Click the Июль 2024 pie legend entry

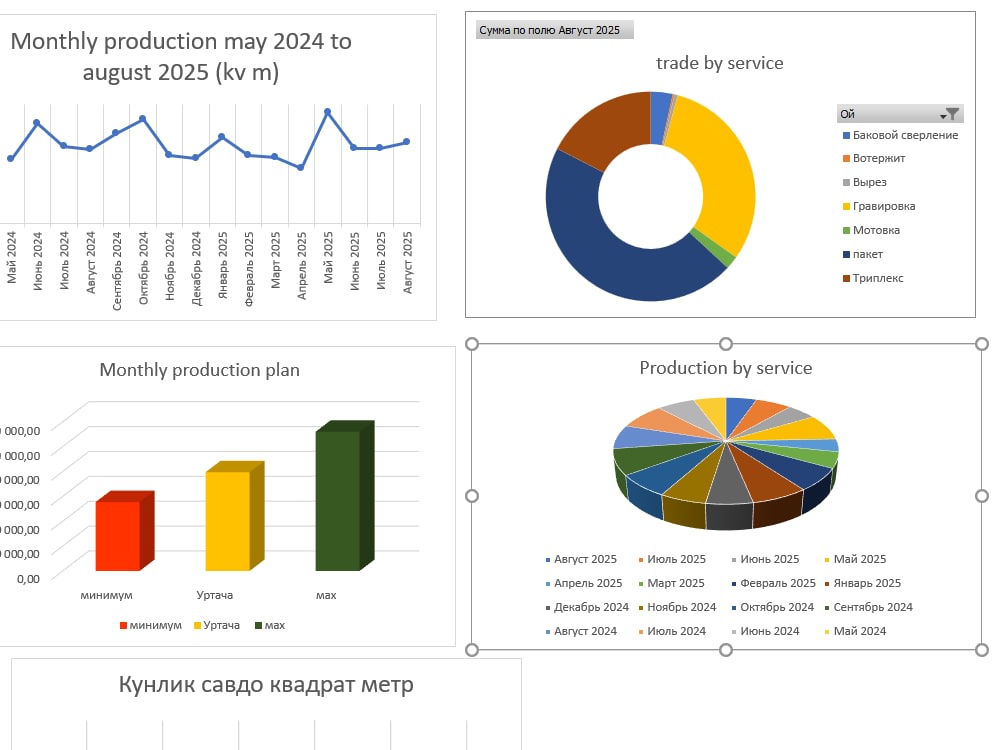[x=672, y=631]
